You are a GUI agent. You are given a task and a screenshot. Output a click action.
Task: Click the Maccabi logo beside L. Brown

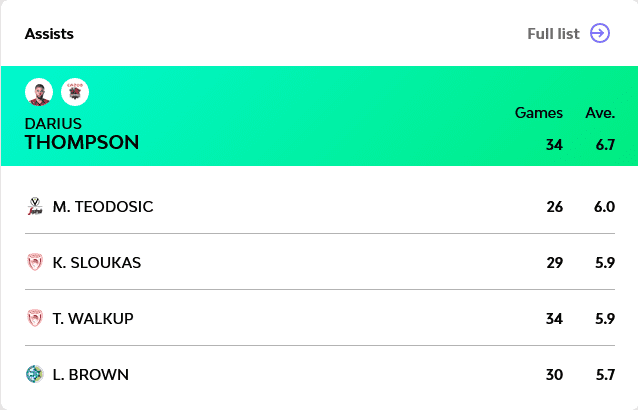[35, 375]
